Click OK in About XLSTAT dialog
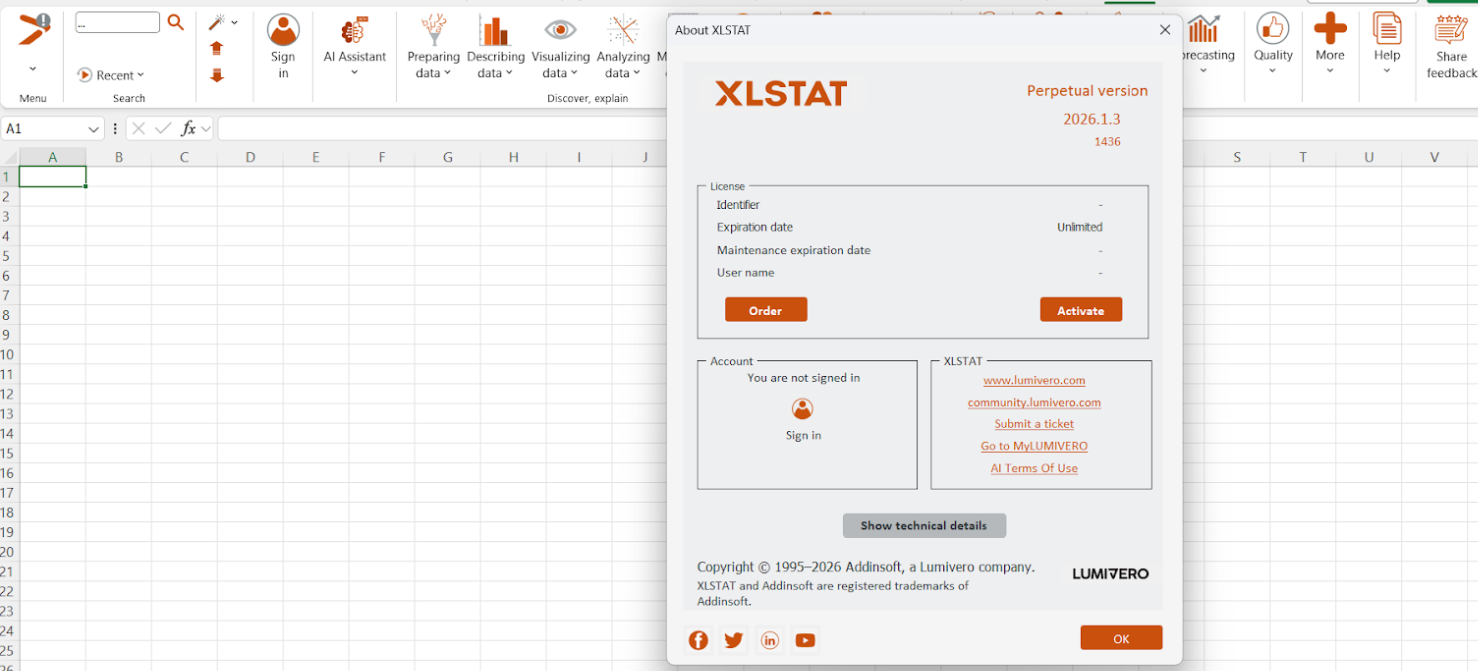Image resolution: width=1478 pixels, height=671 pixels. (x=1121, y=638)
